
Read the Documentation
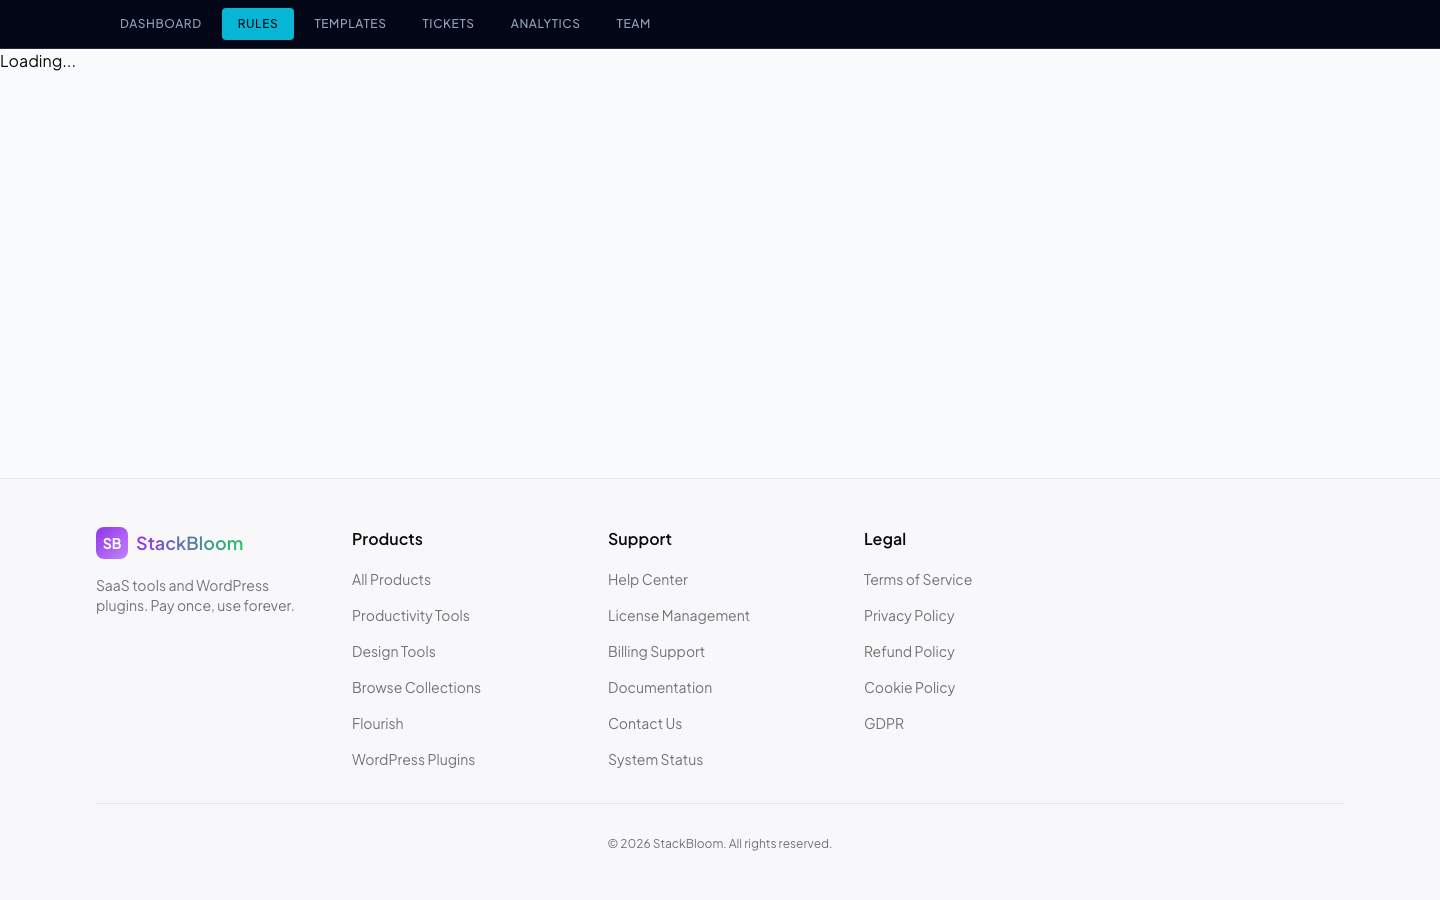coord(659,687)
